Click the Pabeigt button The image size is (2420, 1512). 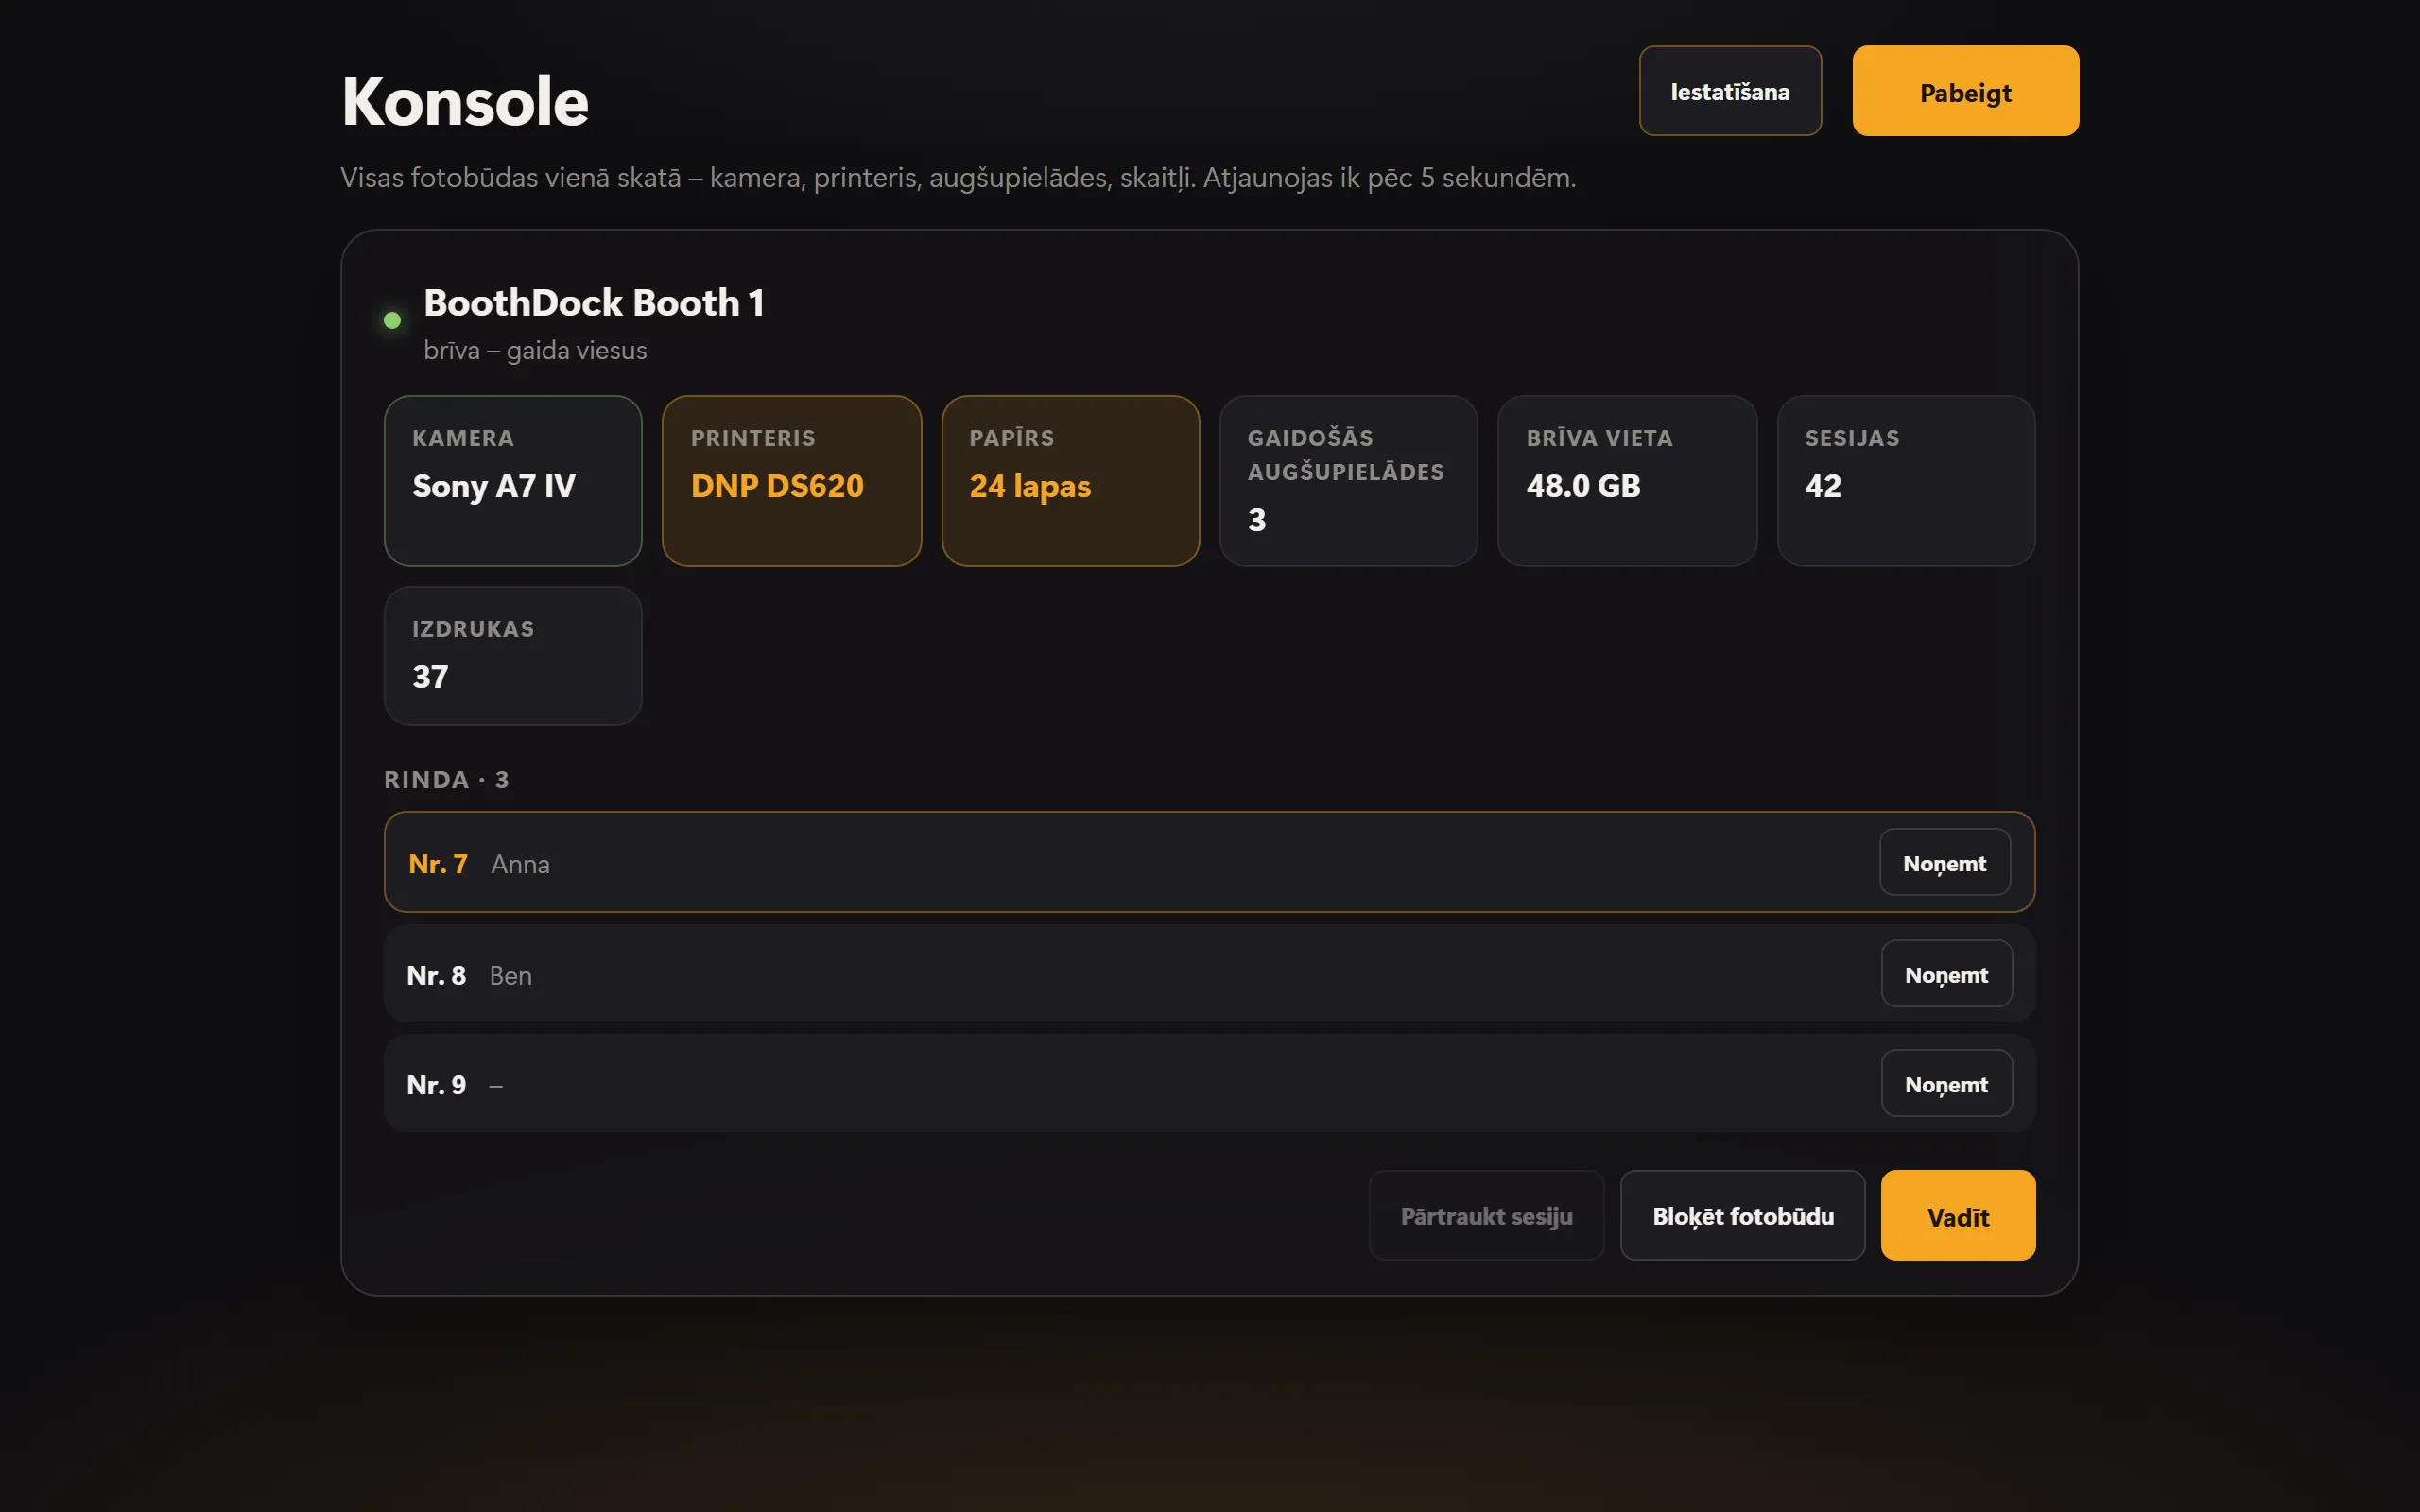[x=1965, y=91]
